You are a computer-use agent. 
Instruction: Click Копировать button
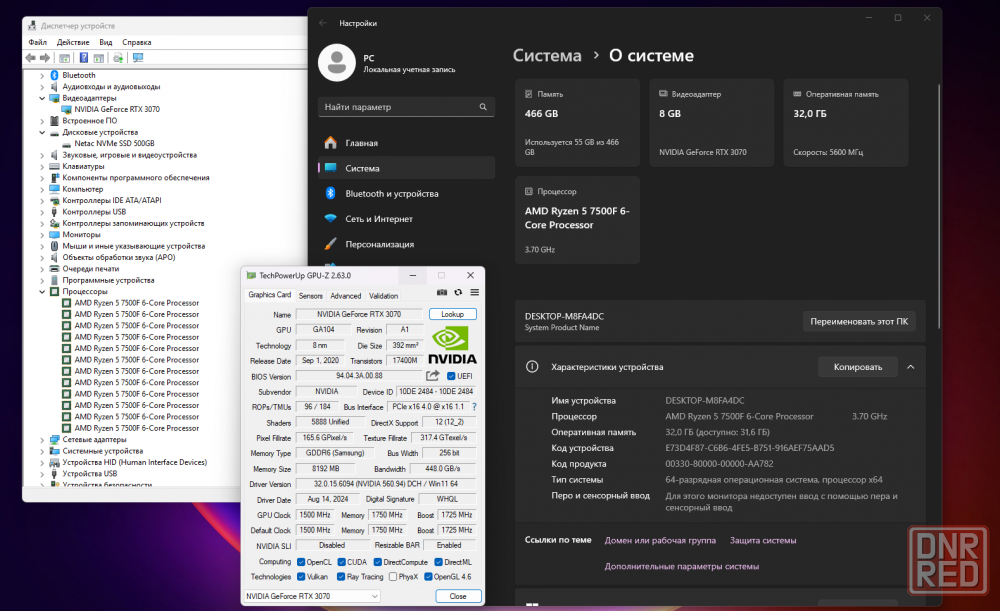pyautogui.click(x=858, y=367)
